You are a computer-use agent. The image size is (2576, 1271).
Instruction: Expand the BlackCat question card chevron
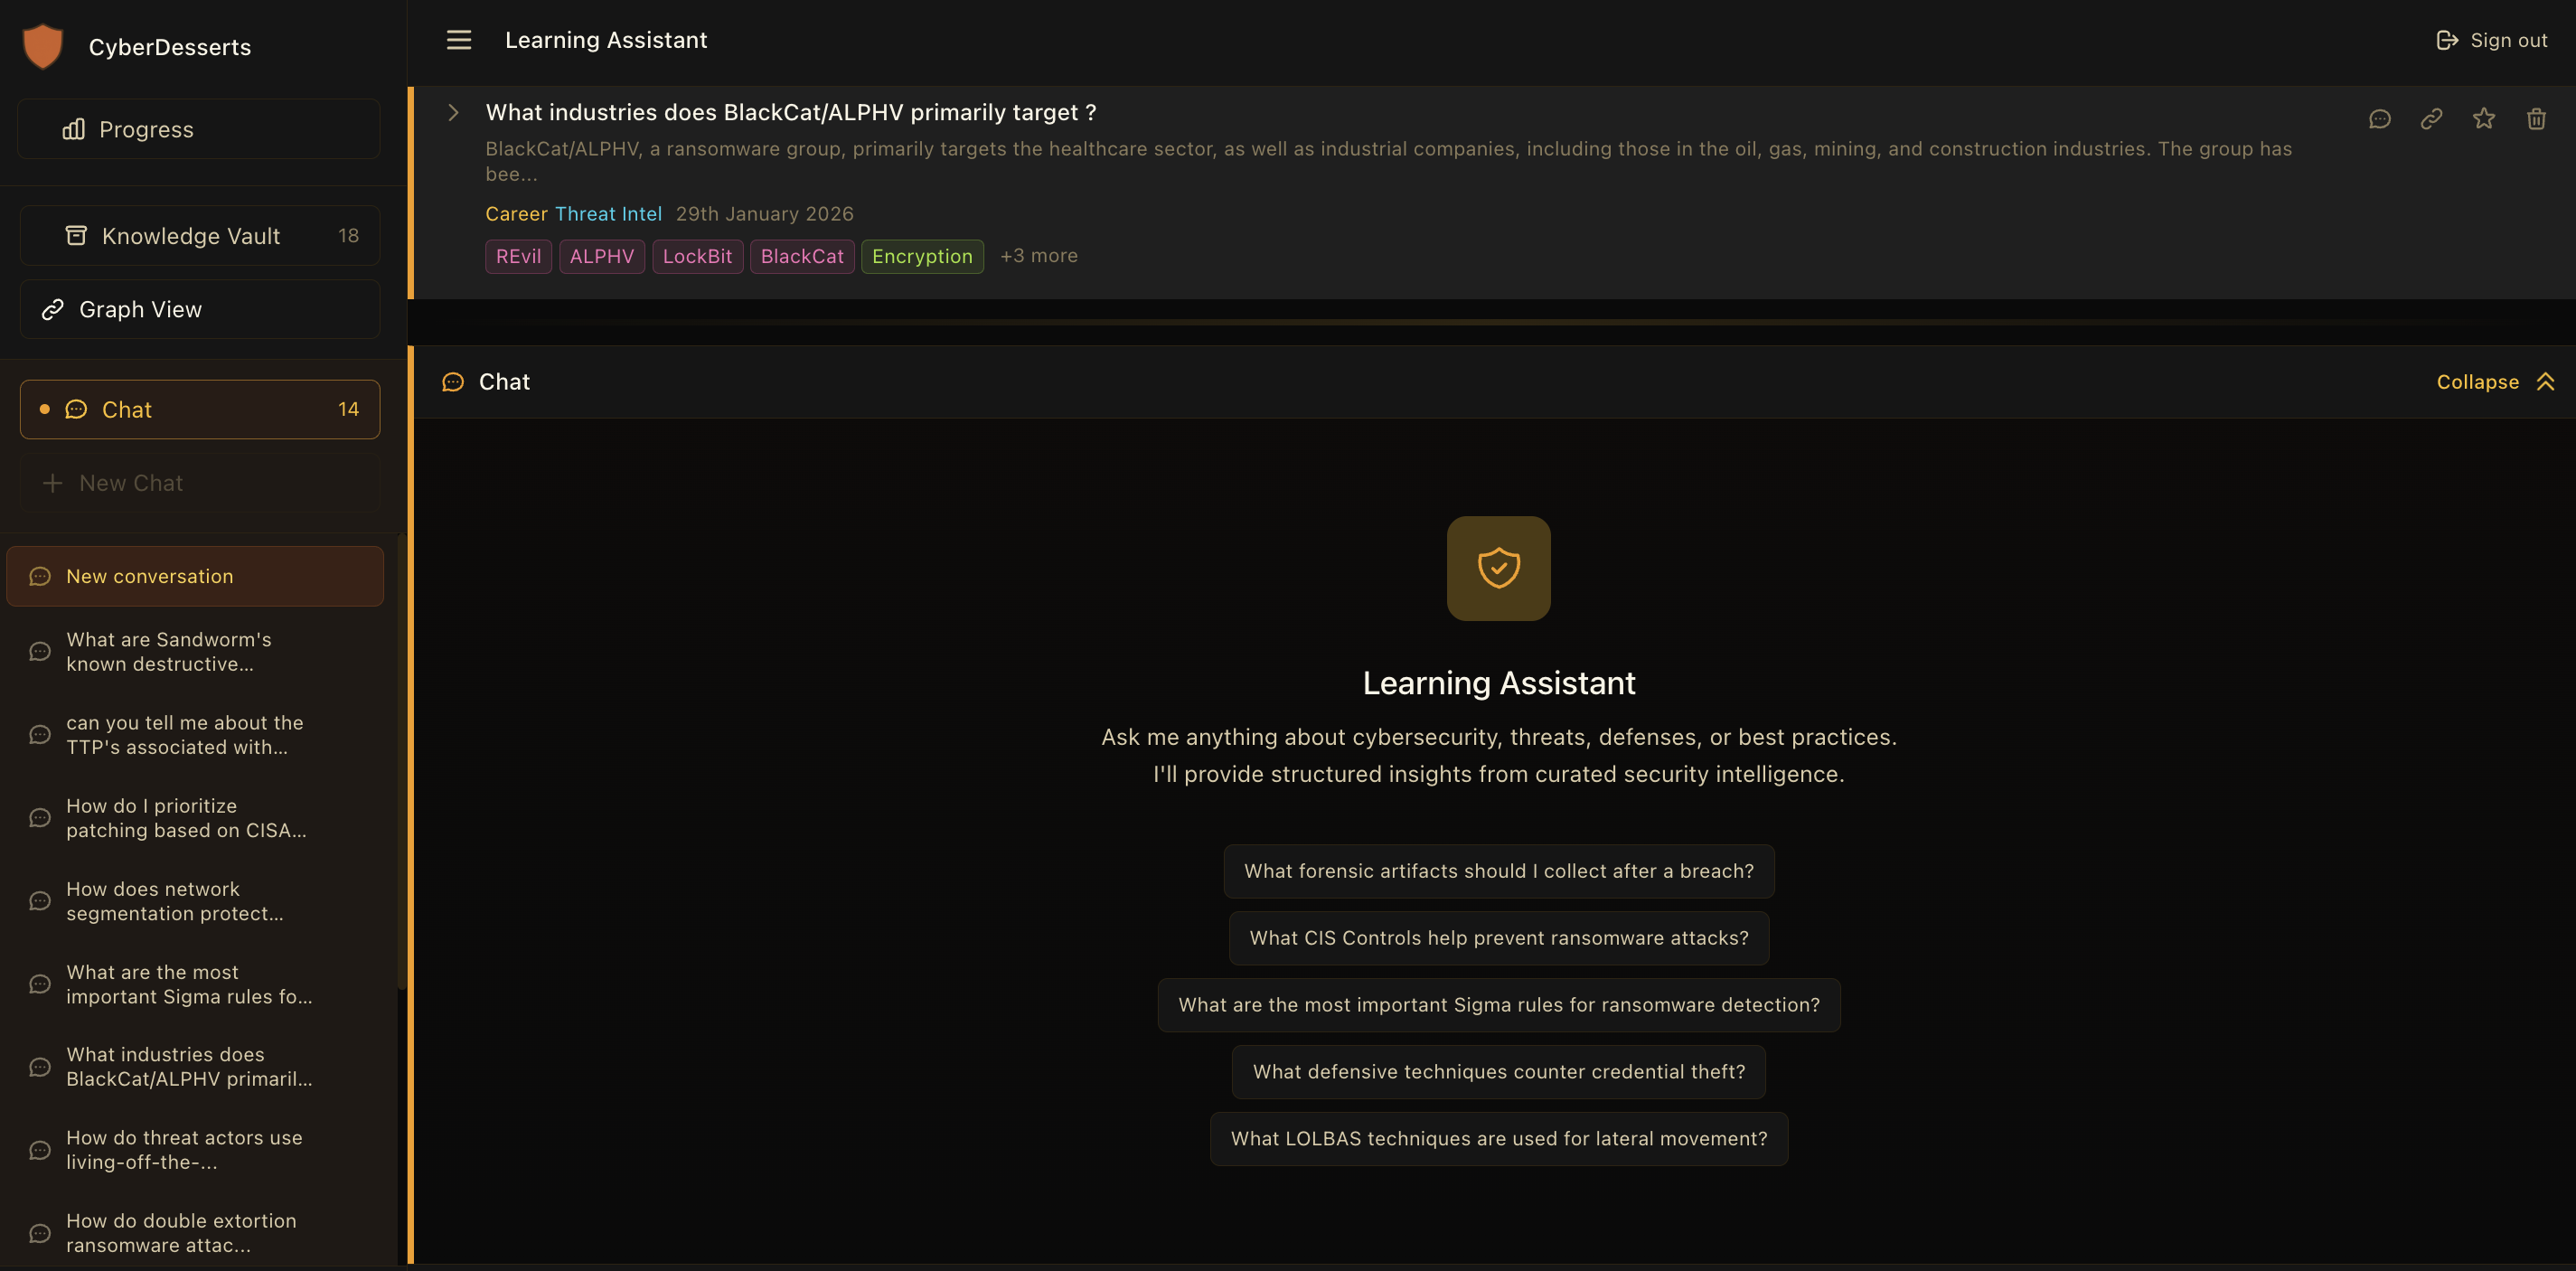pos(453,113)
